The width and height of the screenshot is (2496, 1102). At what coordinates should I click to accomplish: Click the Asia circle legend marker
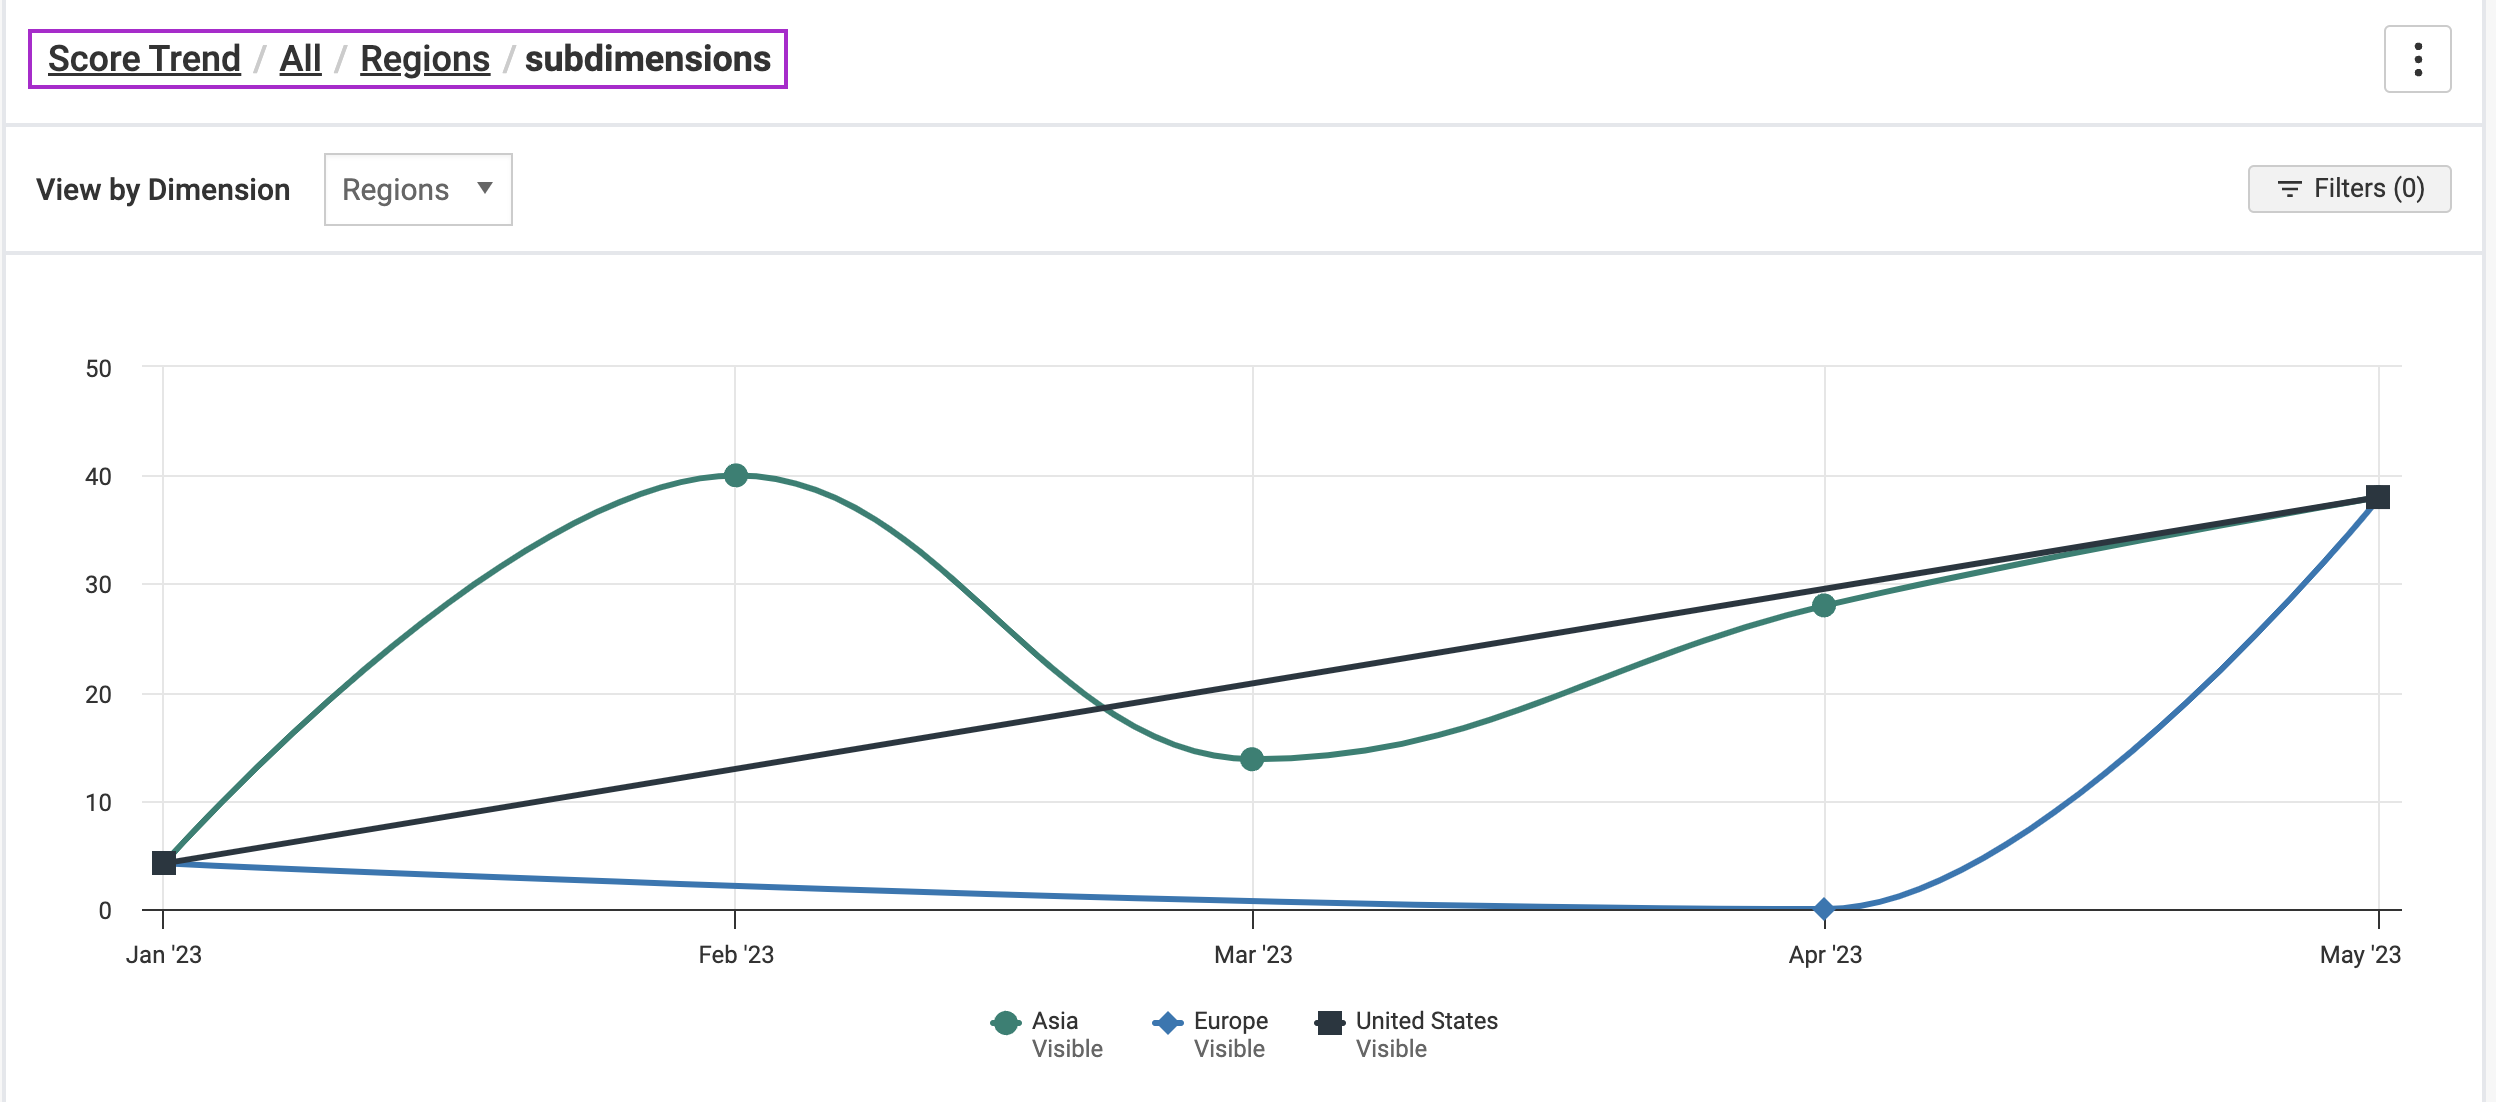[1005, 1022]
